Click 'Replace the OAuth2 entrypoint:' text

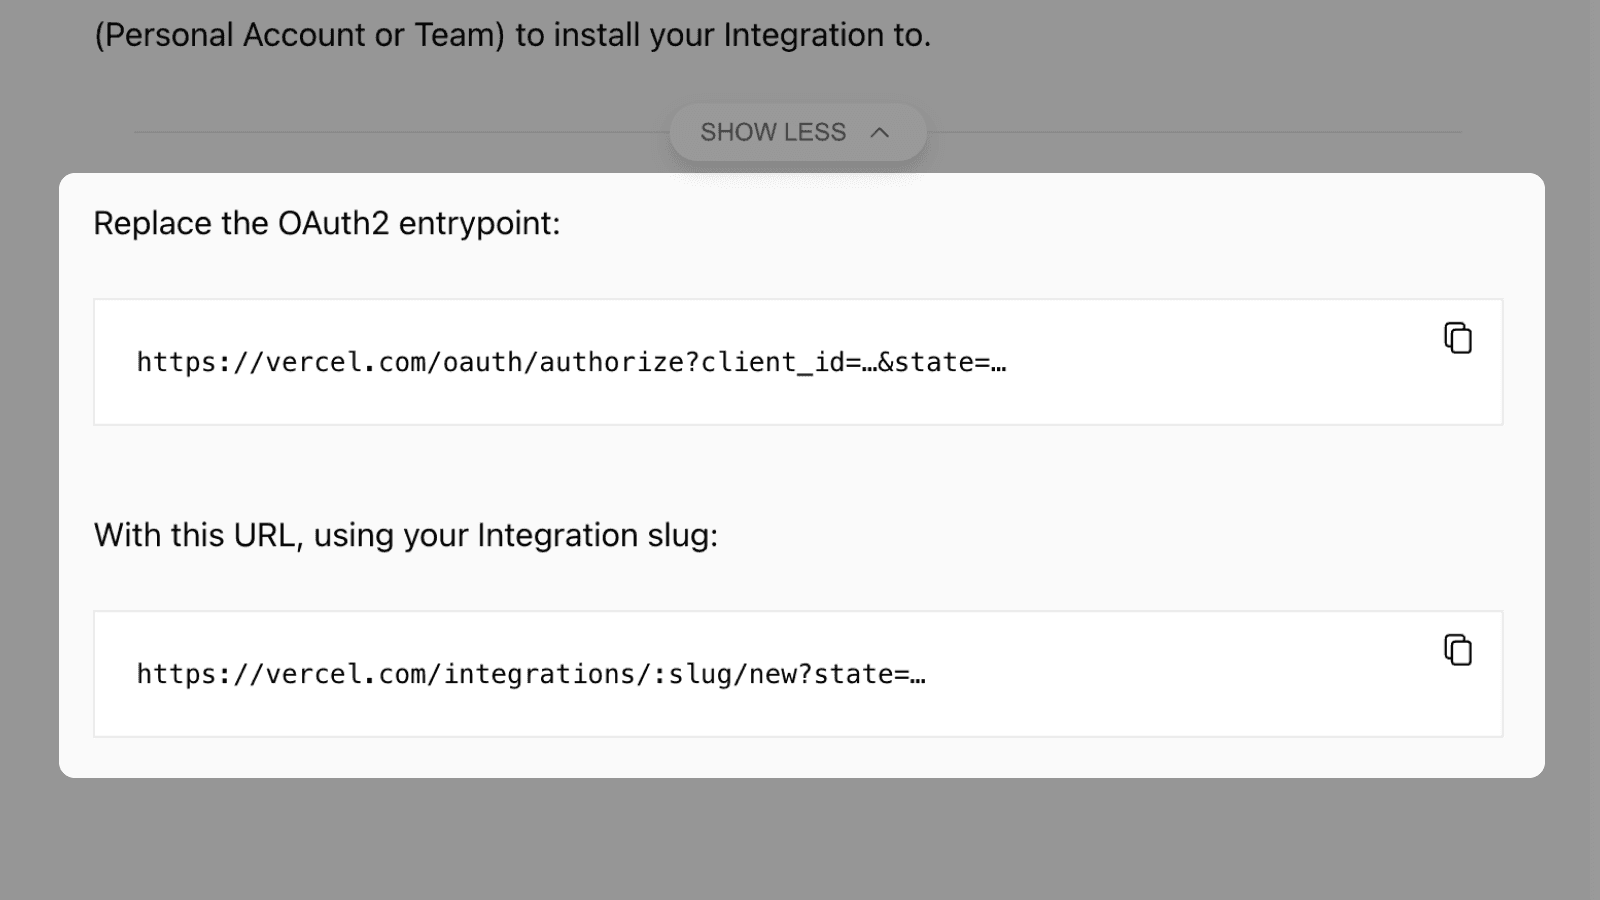(327, 223)
